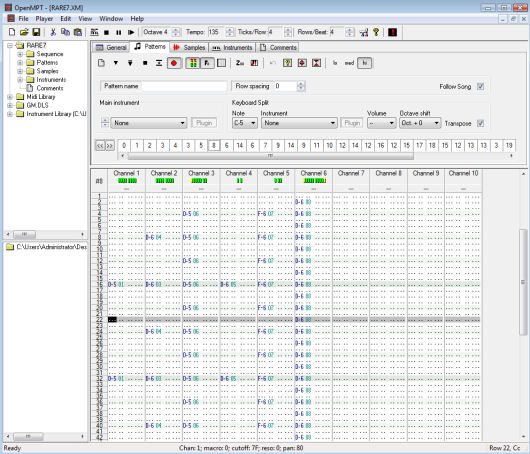530x454 pixels.
Task: Paste from clipboard using main toolbar icon
Action: tap(78, 32)
